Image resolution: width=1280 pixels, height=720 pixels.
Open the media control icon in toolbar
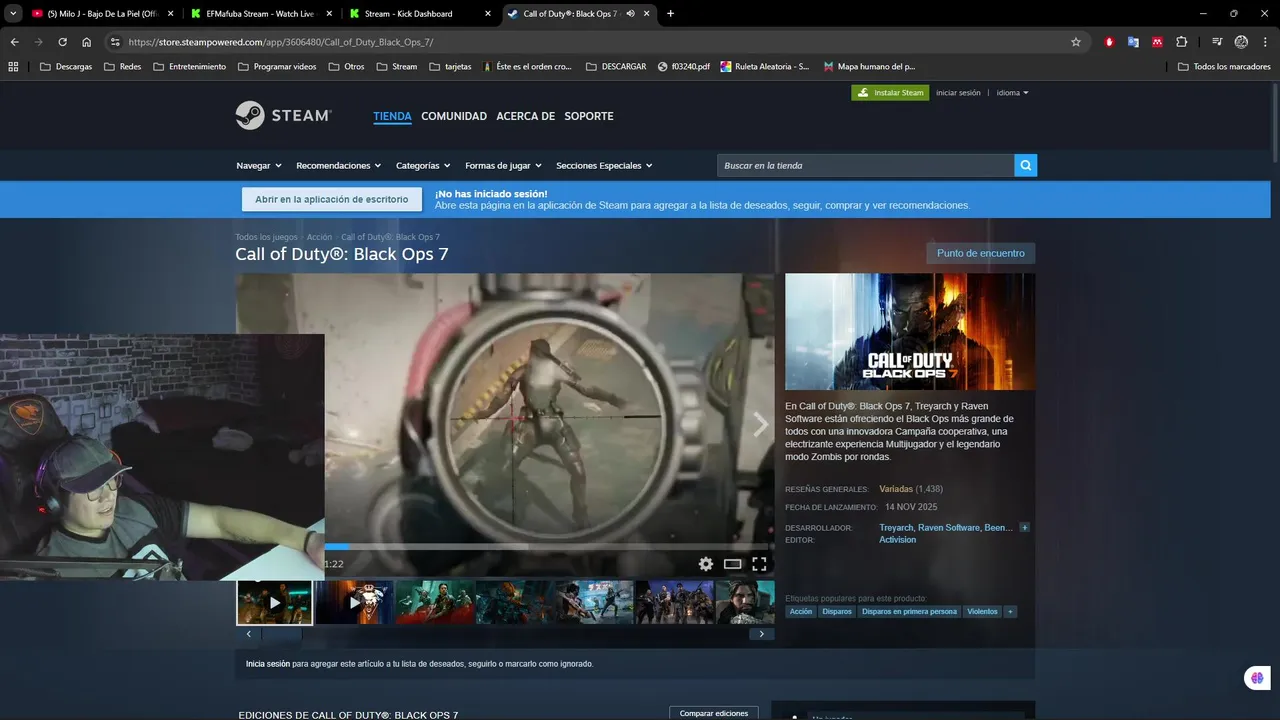click(x=1217, y=42)
